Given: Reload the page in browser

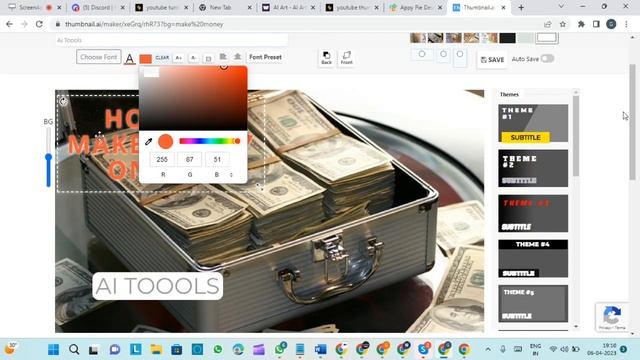Looking at the screenshot, I should click(x=39, y=24).
